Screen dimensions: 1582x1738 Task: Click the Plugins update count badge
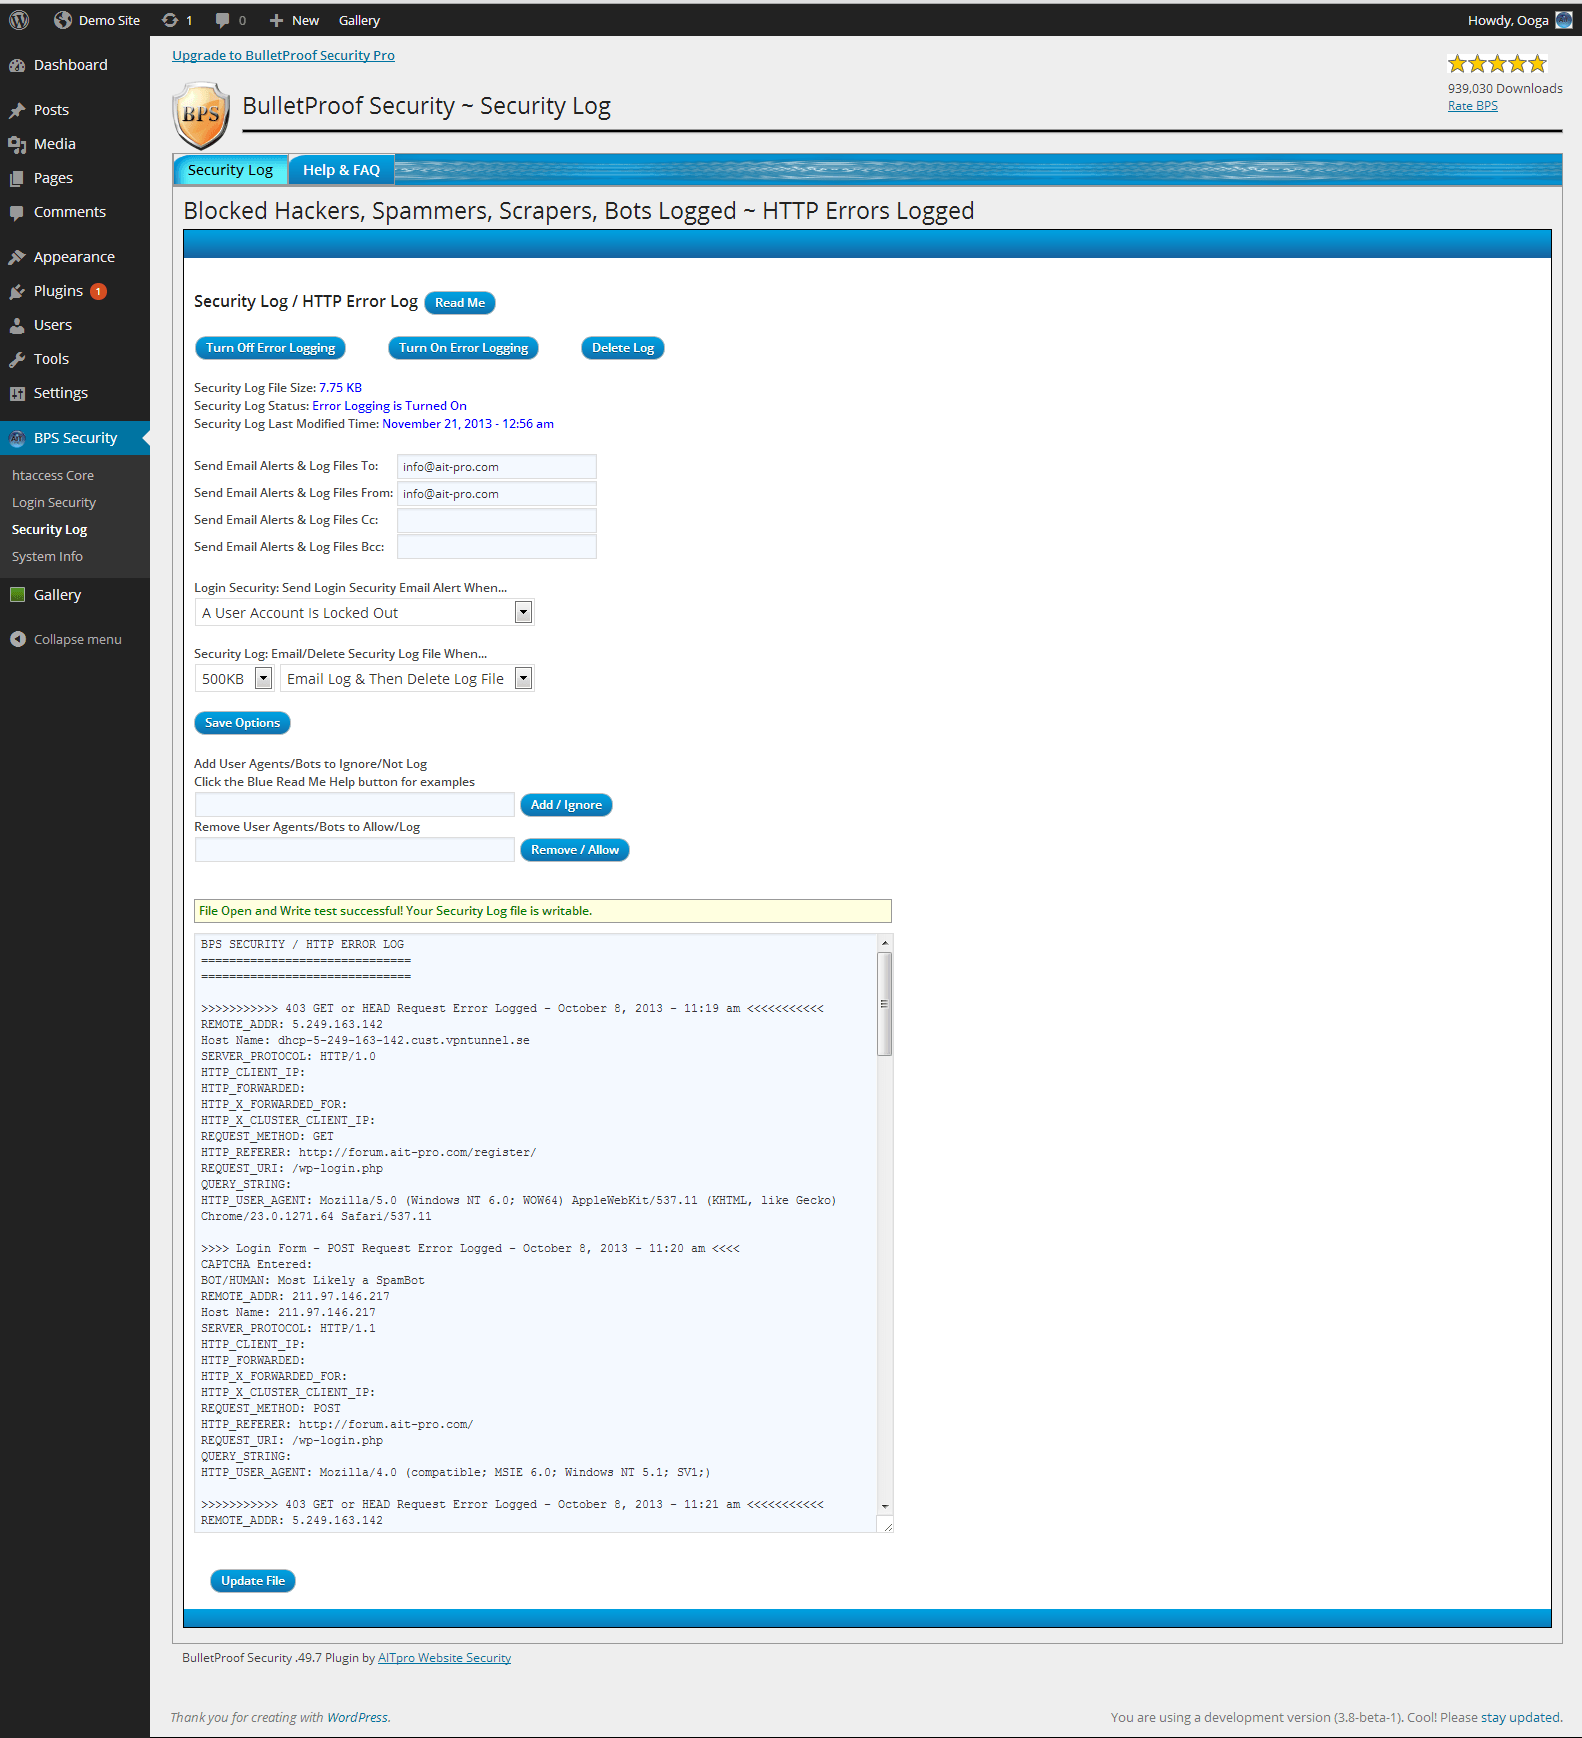click(x=98, y=291)
